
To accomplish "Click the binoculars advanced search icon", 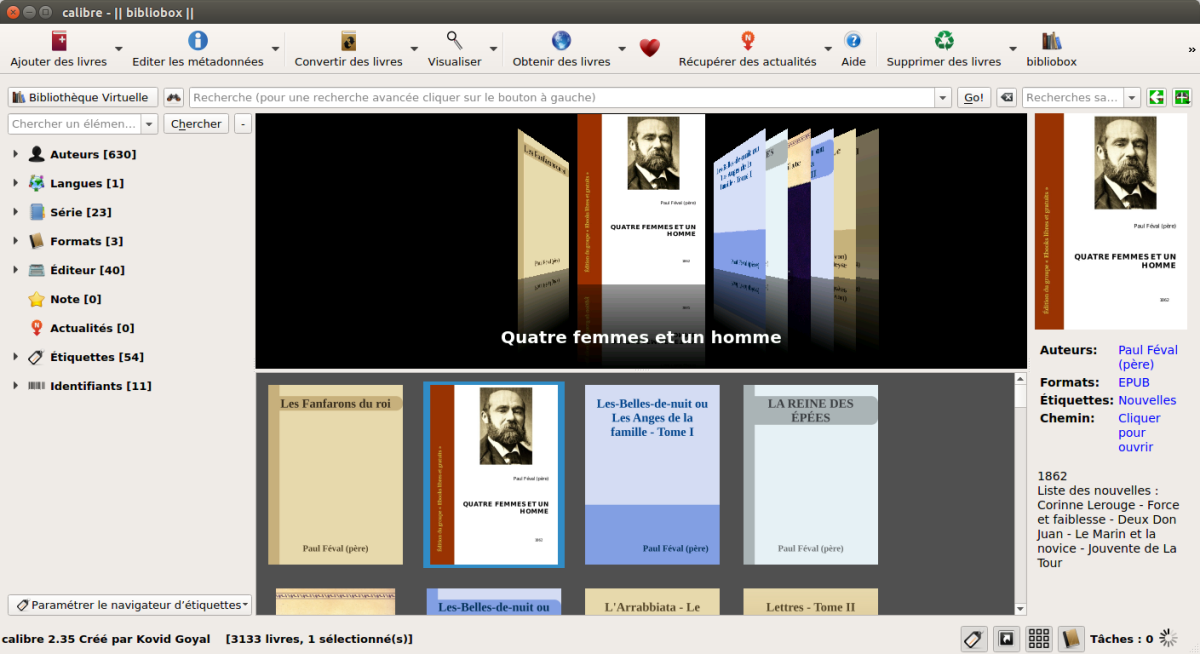I will [174, 97].
